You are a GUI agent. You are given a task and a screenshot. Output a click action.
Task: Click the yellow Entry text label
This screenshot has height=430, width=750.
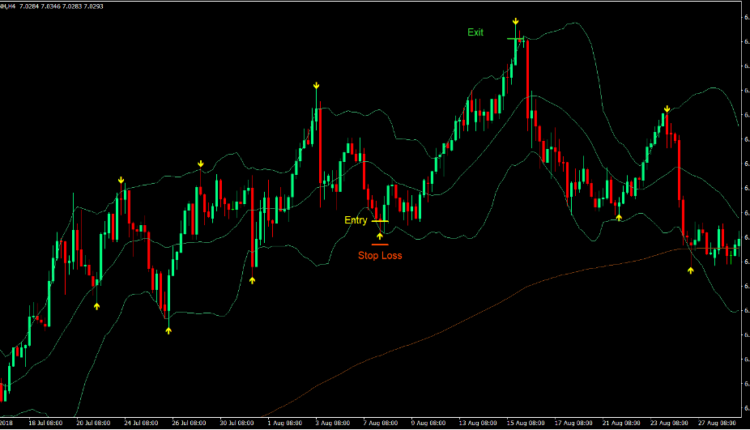click(356, 220)
